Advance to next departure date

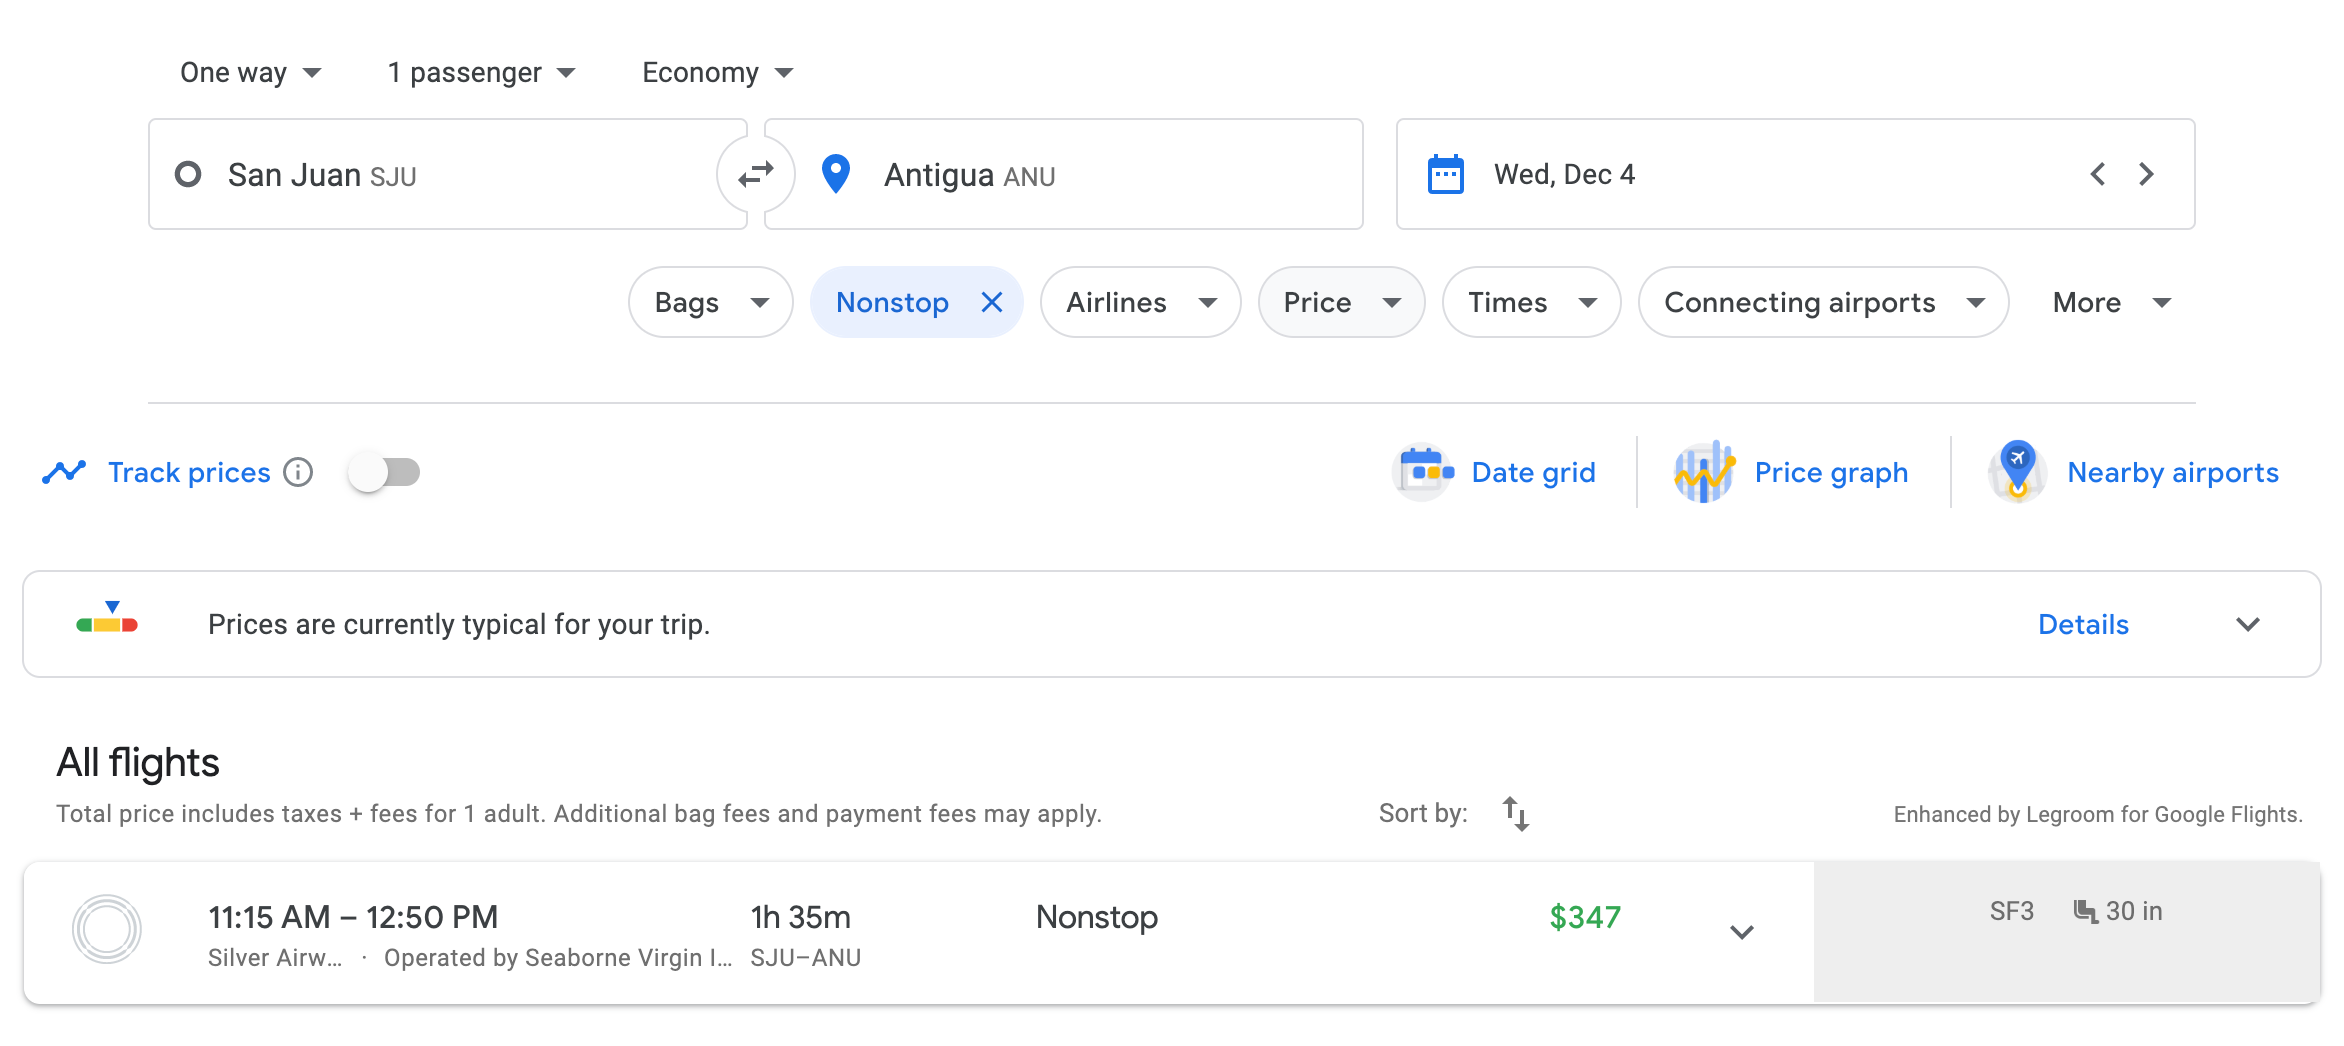[x=2146, y=174]
